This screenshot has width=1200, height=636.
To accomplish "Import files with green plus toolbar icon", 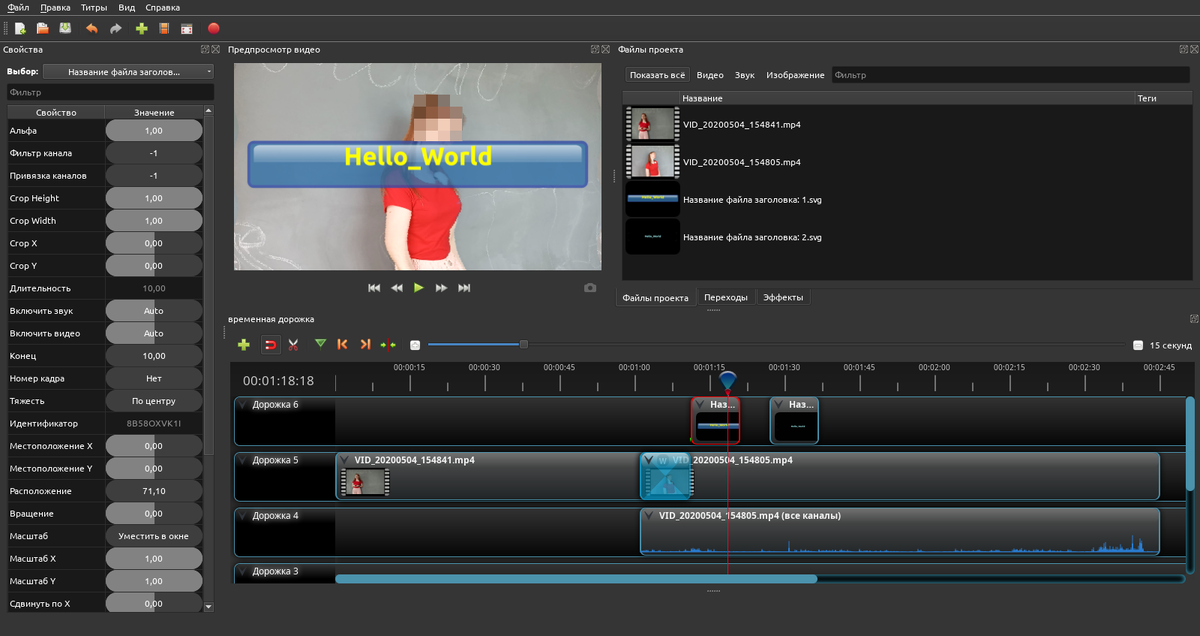I will [x=141, y=28].
